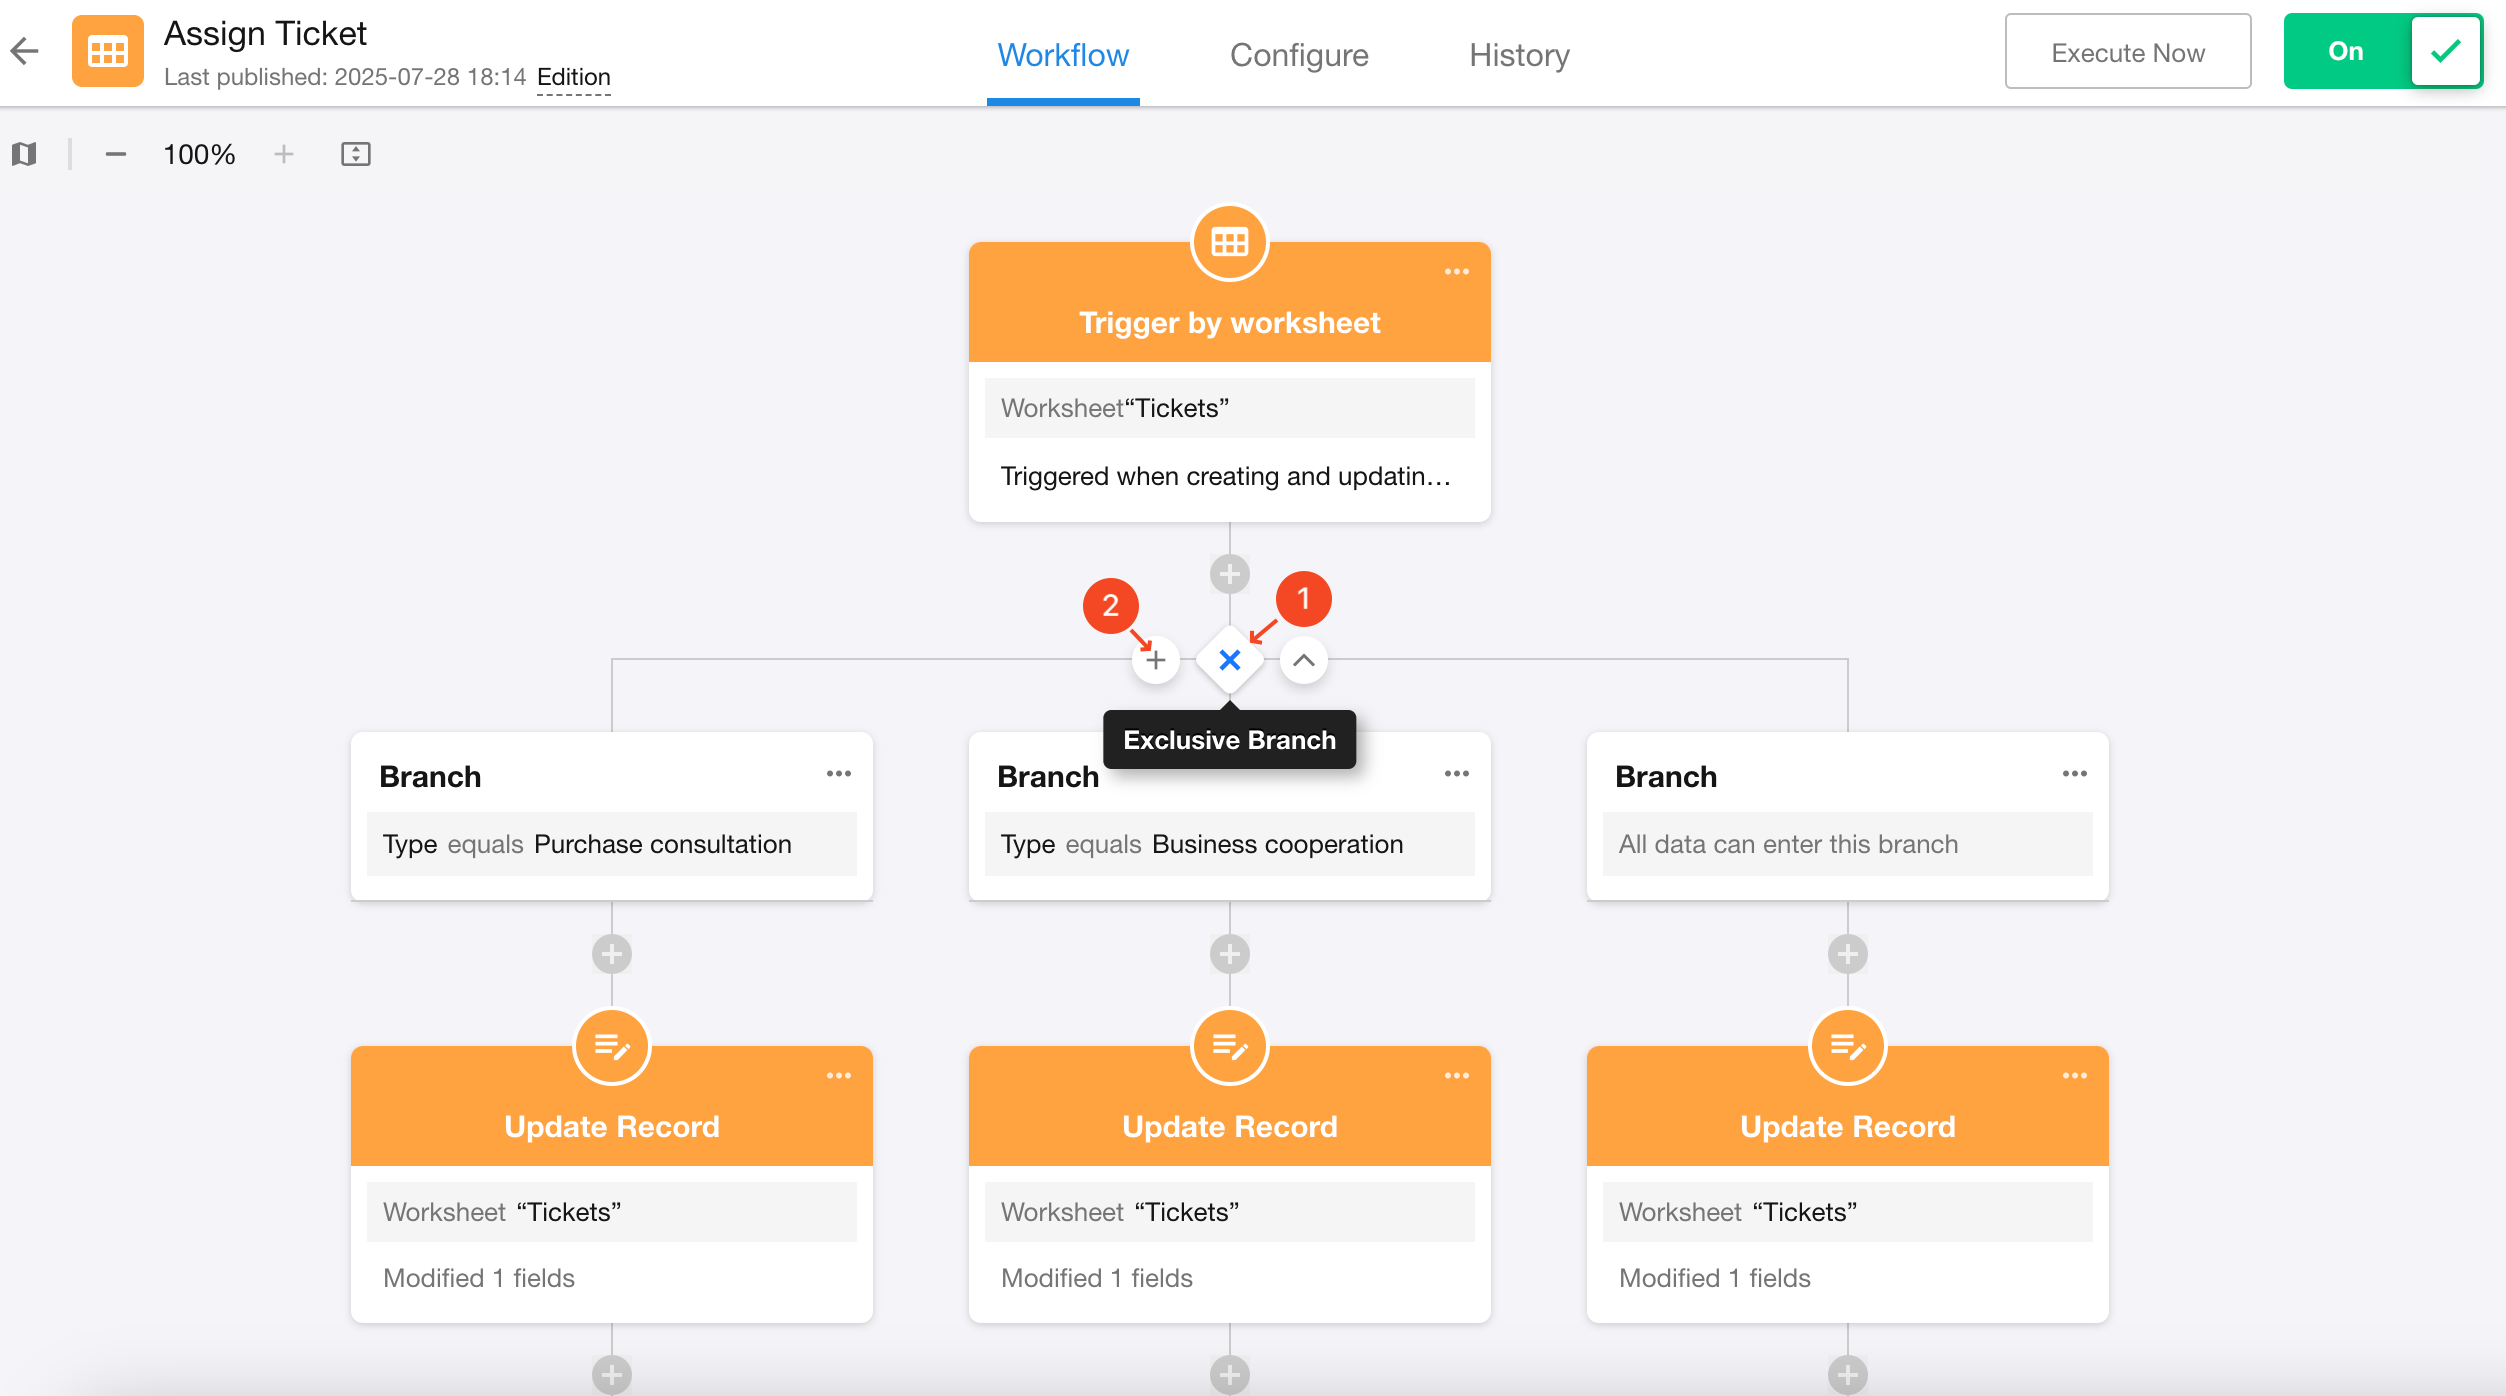2506x1396 pixels.
Task: Click fit-to-screen canvas icon
Action: [355, 154]
